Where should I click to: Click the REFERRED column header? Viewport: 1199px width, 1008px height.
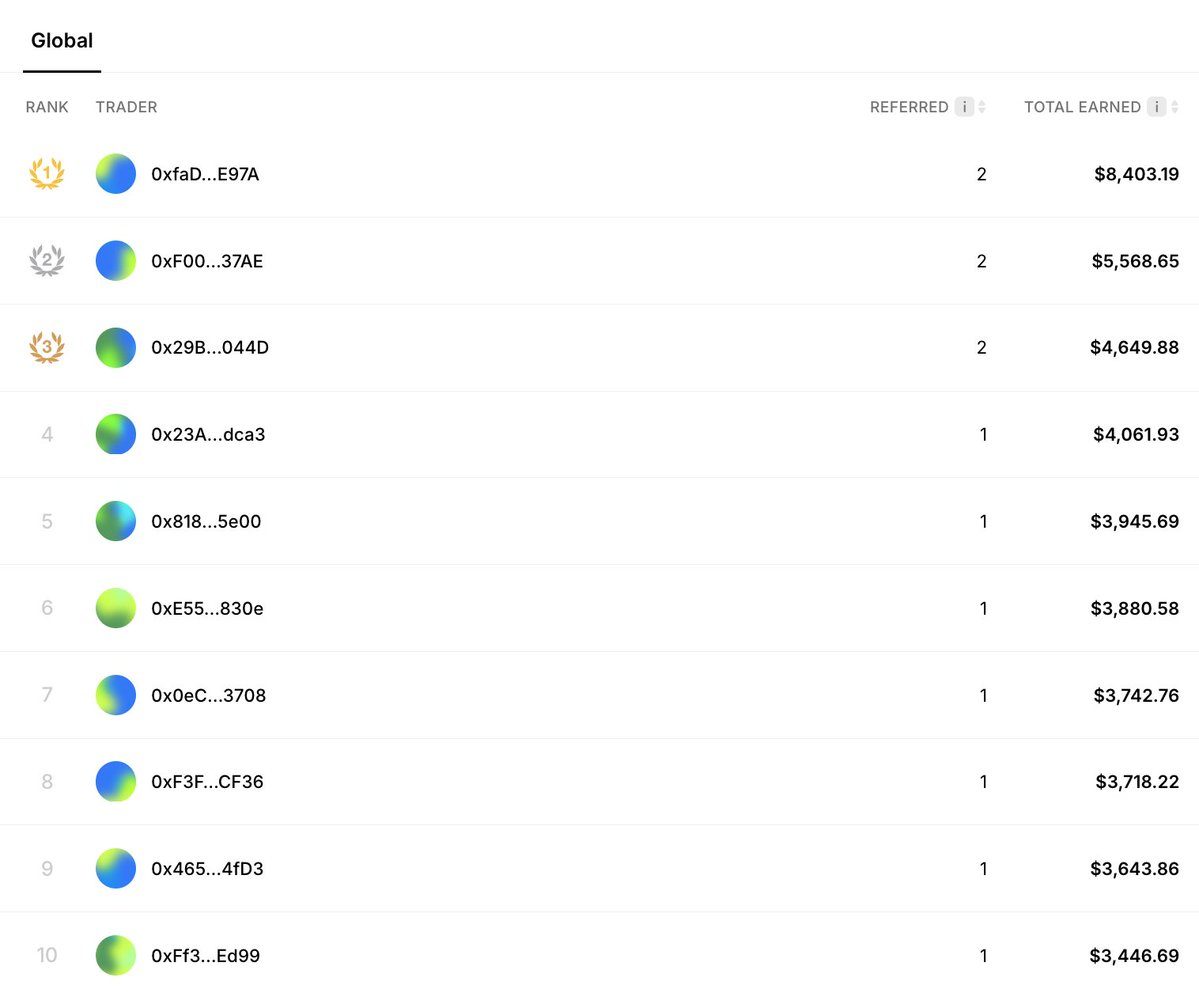909,107
